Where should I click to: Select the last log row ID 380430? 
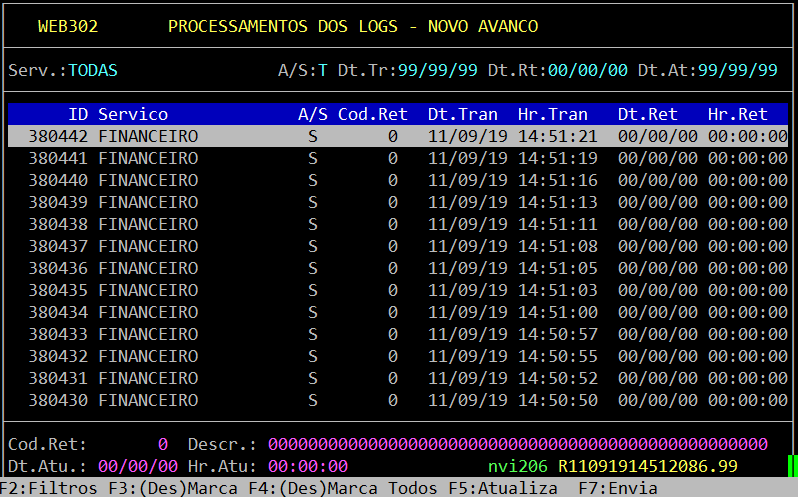(397, 400)
